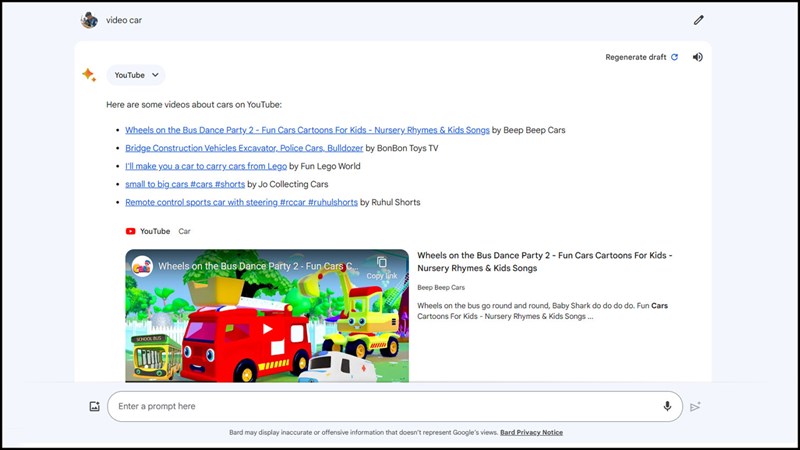Click the 'video car' prompt text

124,20
